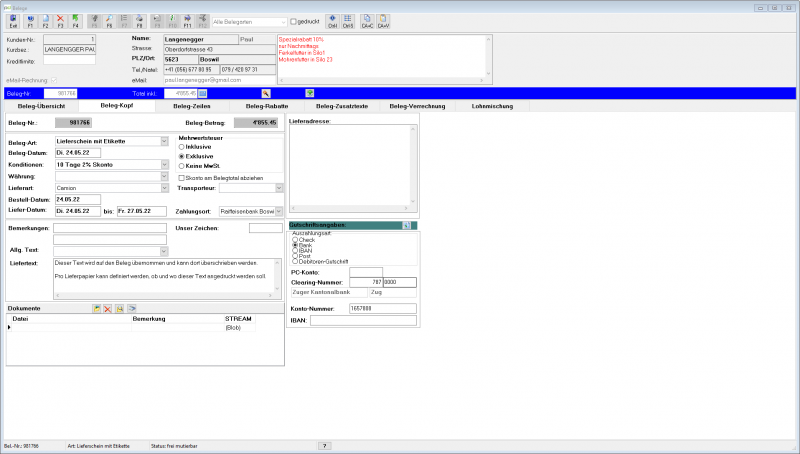Open the Beleg-Art dropdown
The image size is (800, 454).
164,141
